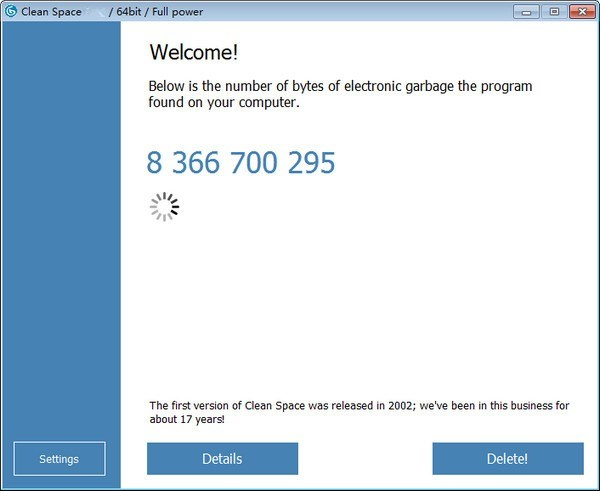600x491 pixels.
Task: Click the empty blue sidebar above Settings
Action: (x=61, y=230)
